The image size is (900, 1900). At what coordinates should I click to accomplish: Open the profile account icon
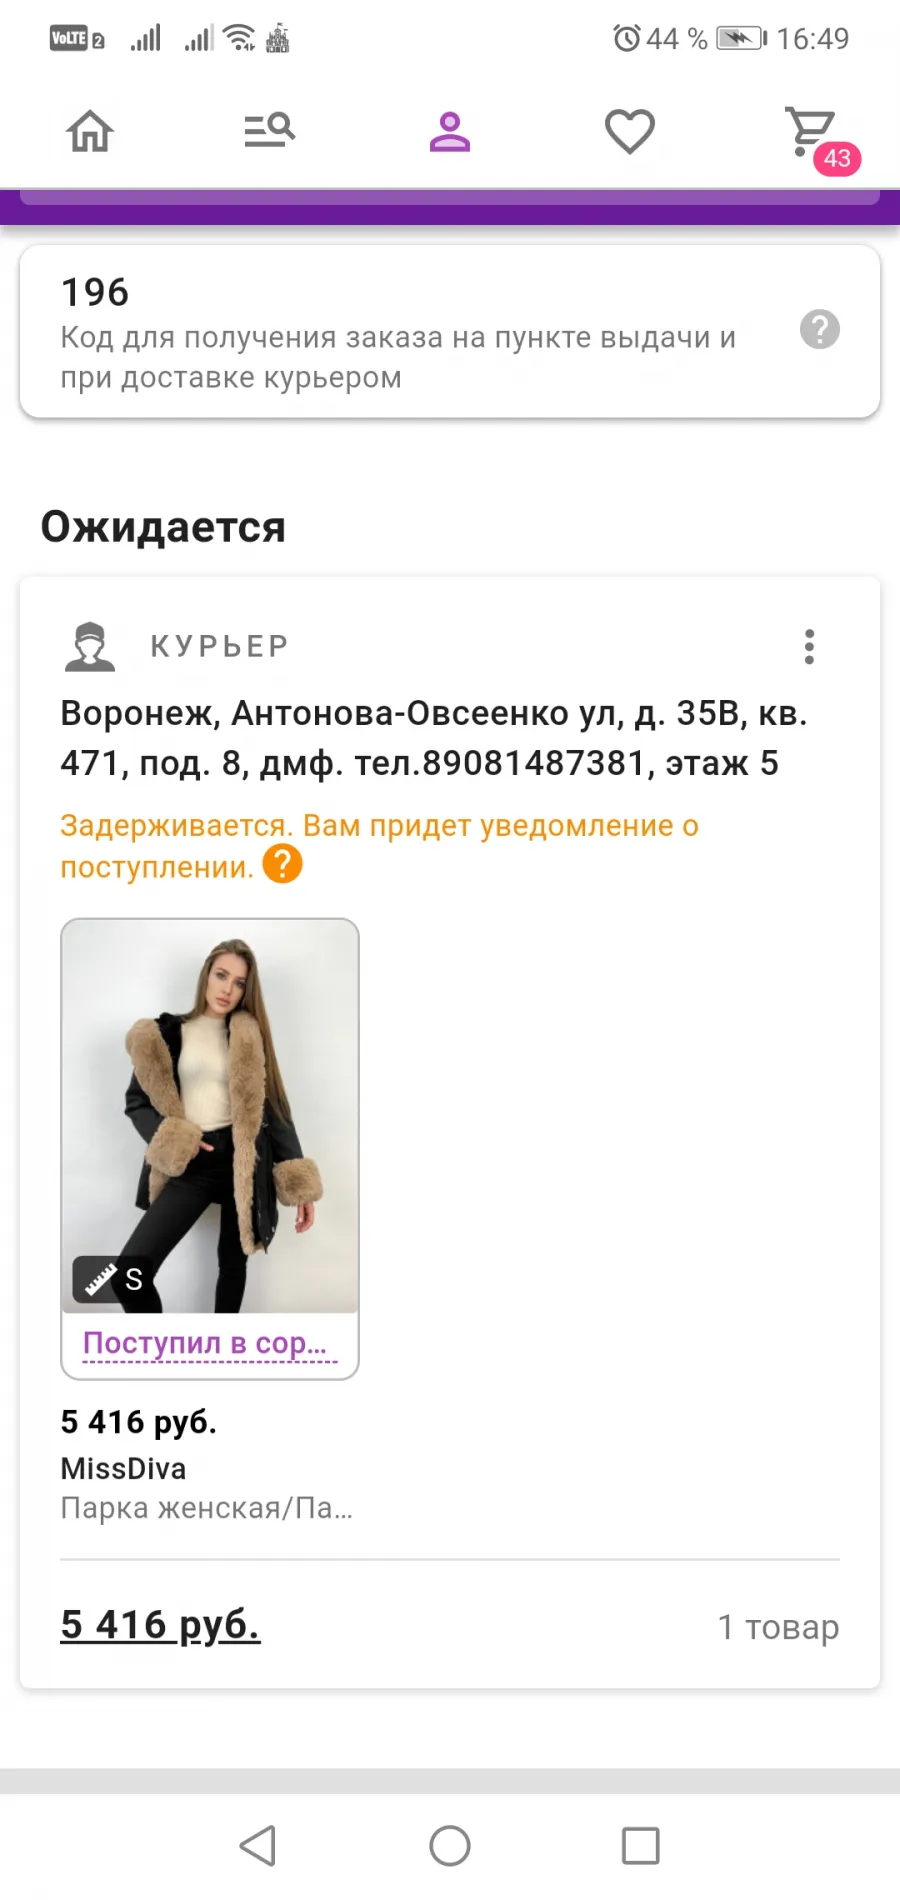click(450, 131)
